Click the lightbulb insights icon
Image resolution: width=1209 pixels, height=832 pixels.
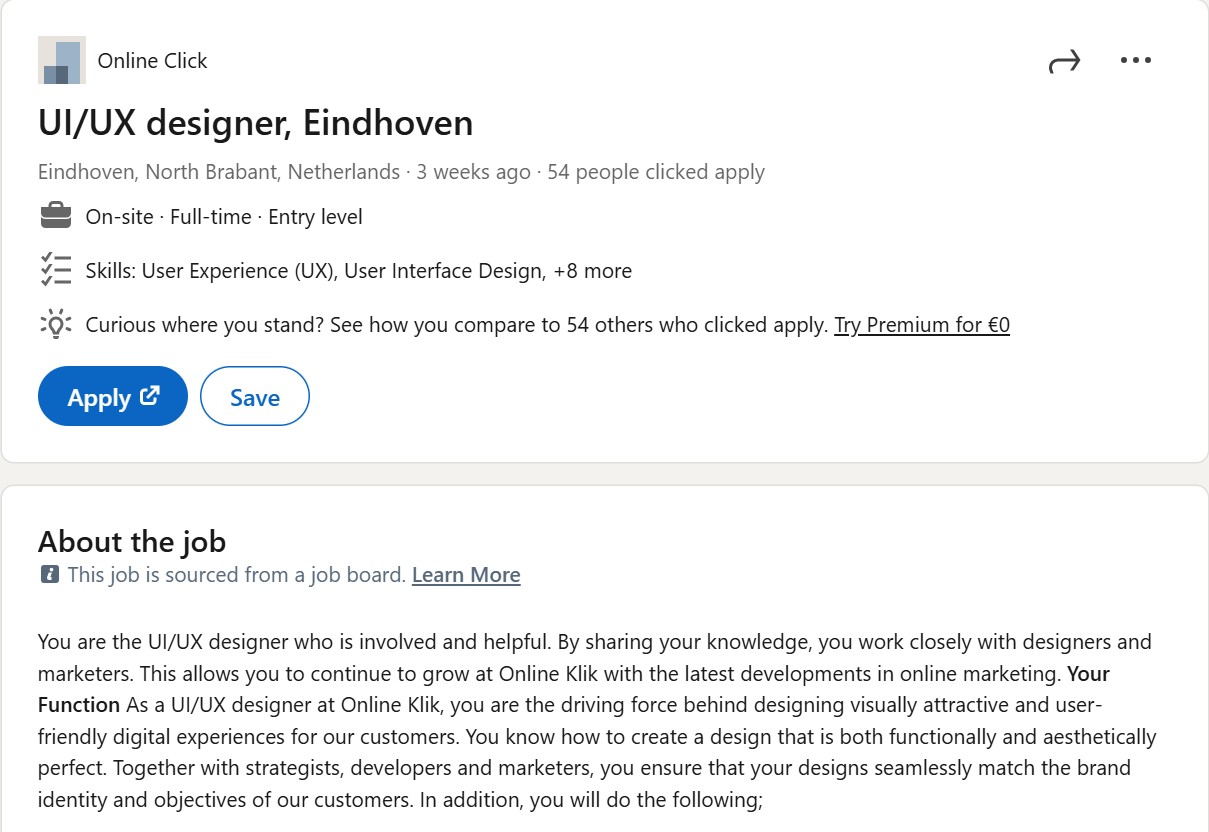tap(56, 324)
